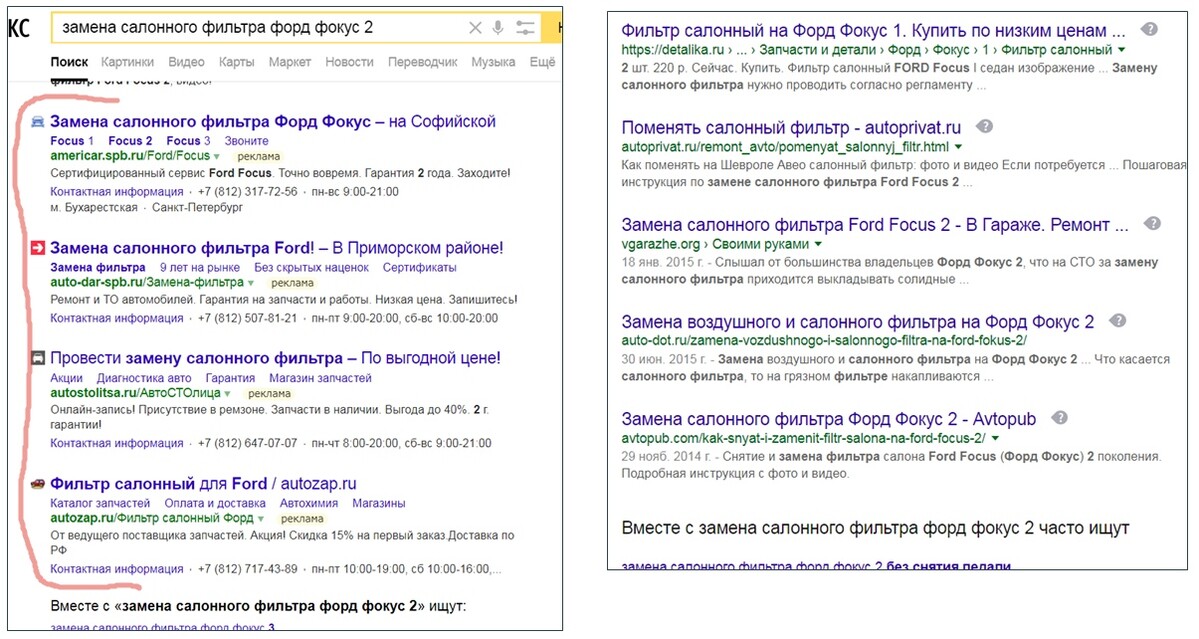Open dropdown arrow after detalika.ru breadcrumb

(1122, 50)
